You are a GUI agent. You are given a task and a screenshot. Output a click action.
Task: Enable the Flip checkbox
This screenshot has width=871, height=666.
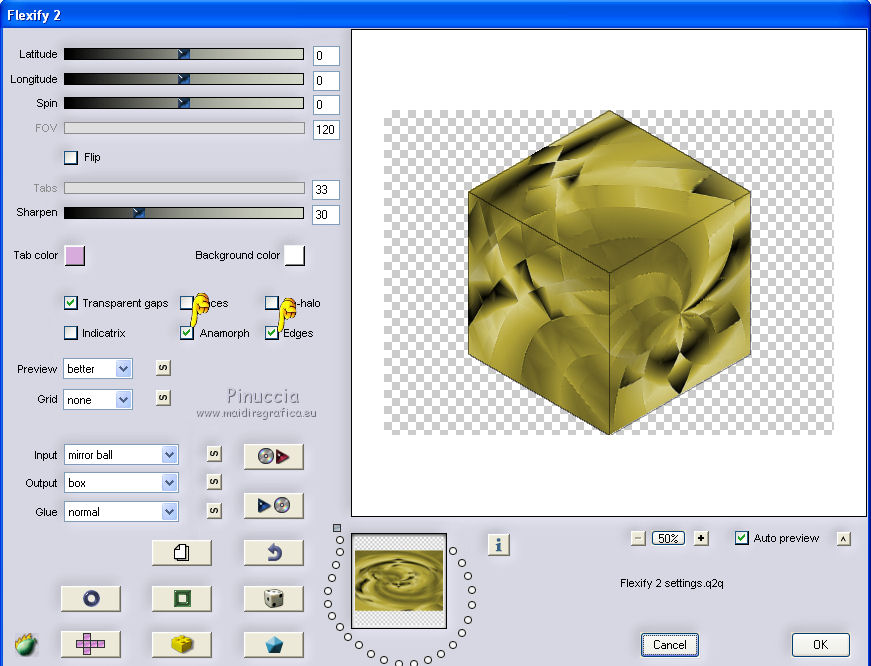tap(71, 158)
